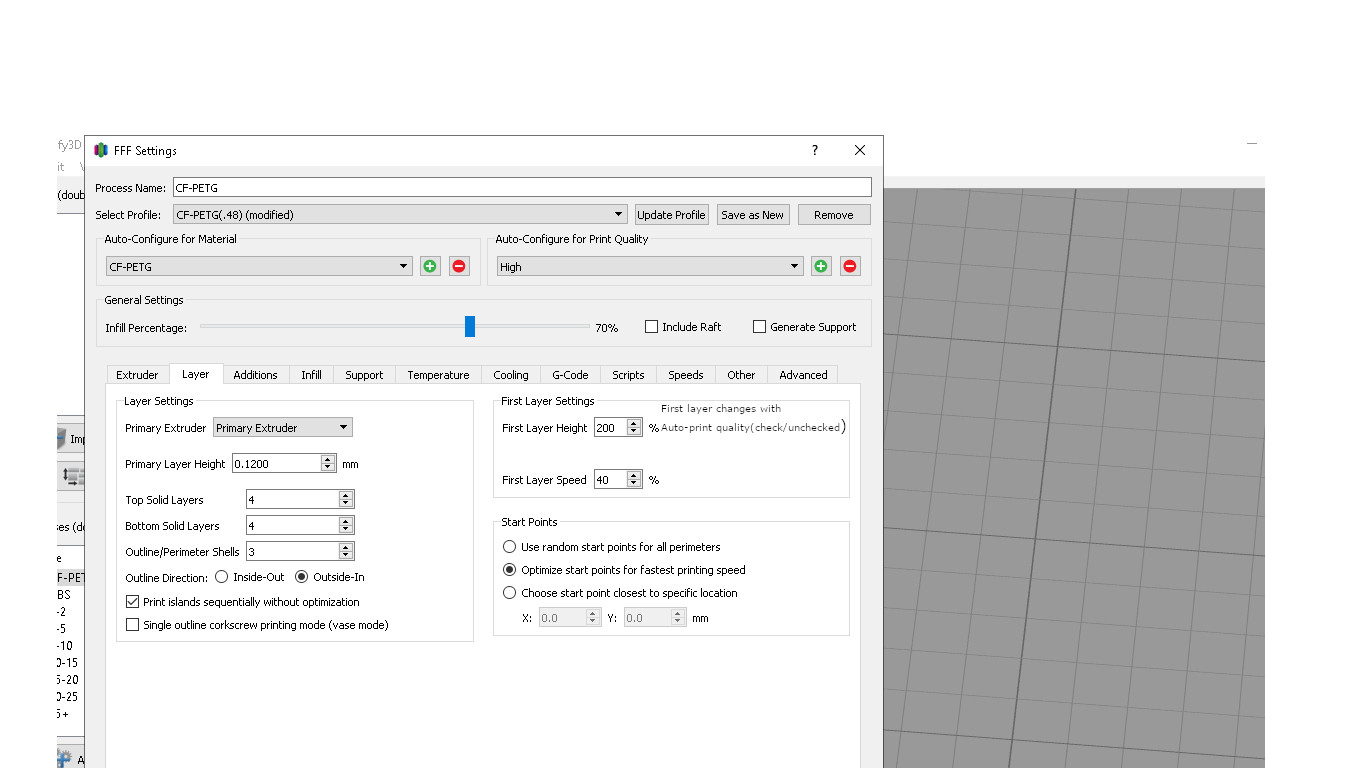1366x768 pixels.
Task: Click the Bottom Solid Layers stepper arrows
Action: pos(346,525)
